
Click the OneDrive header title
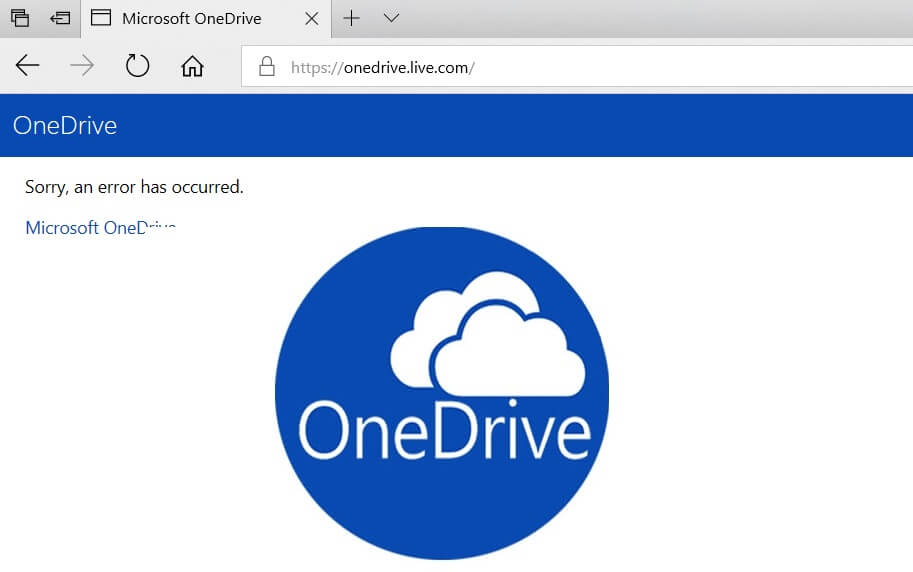coord(65,126)
